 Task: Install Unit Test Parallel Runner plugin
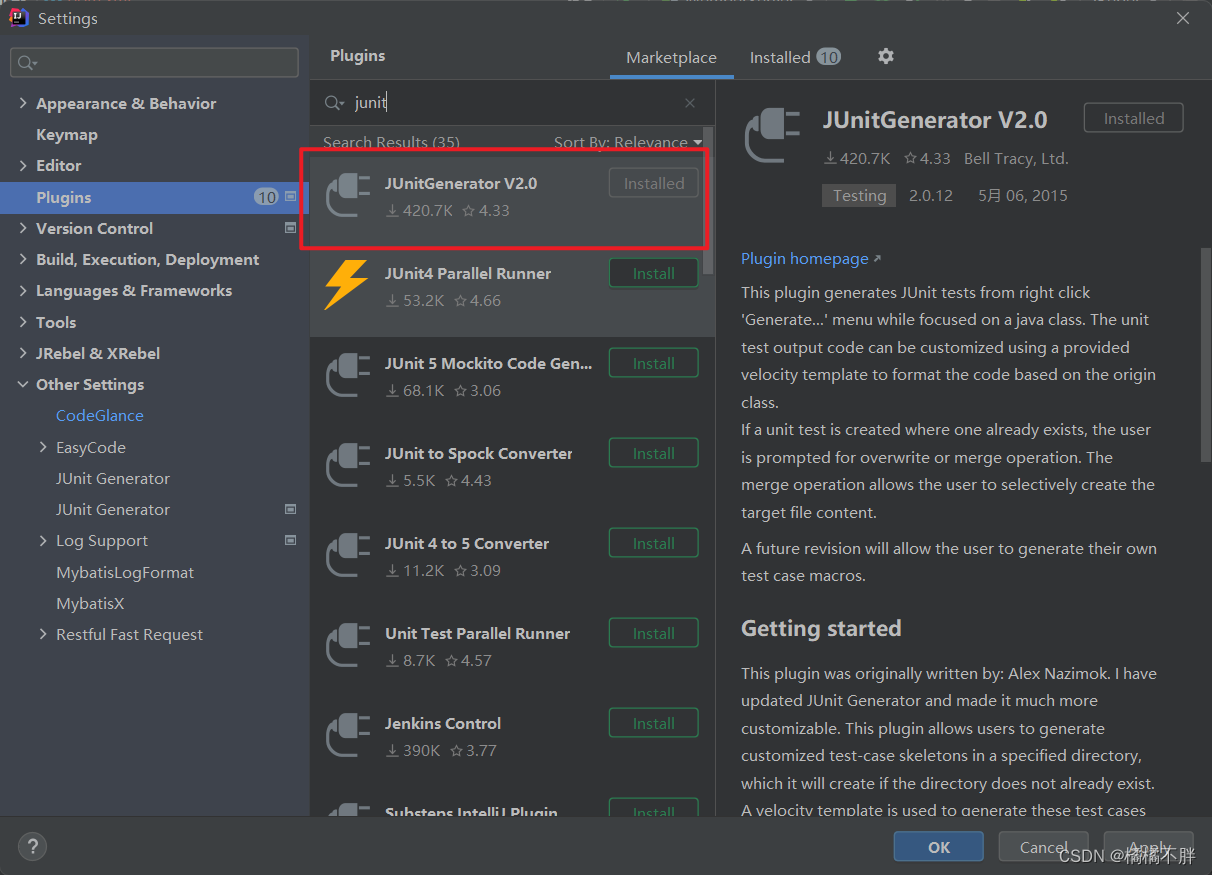click(x=654, y=633)
